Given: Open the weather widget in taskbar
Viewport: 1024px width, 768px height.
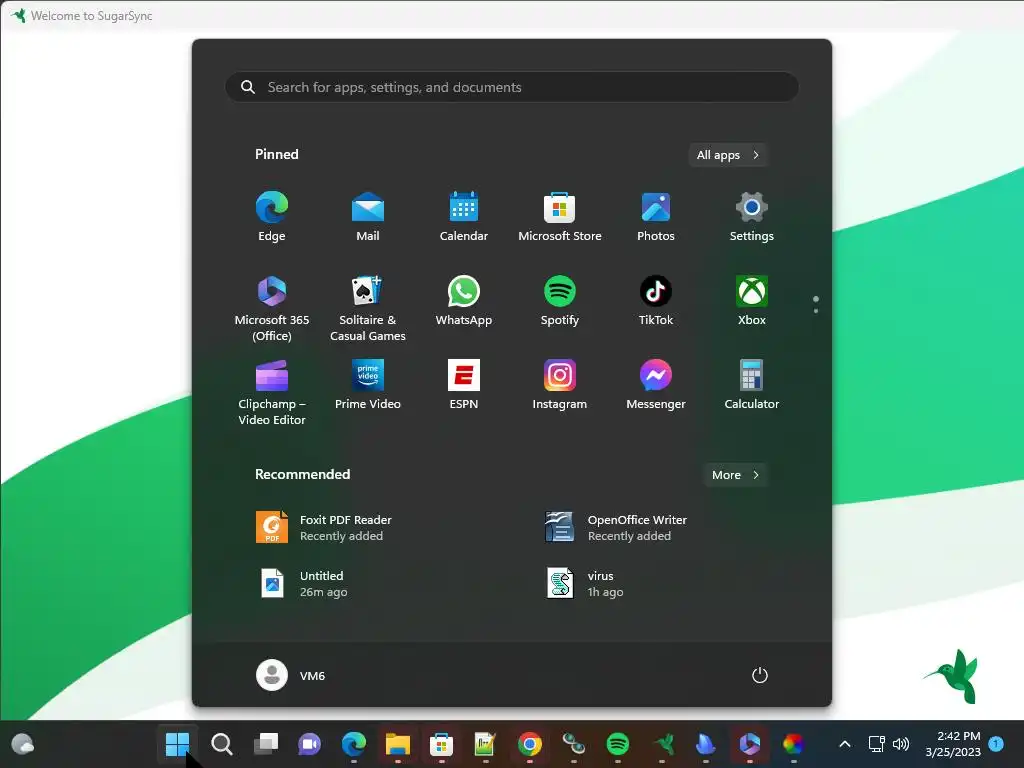Looking at the screenshot, I should tap(23, 744).
